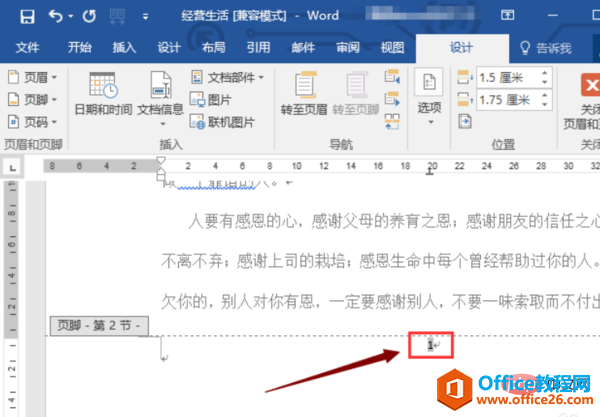
Task: Click the line starting 欠你的，别人对你有恩
Action: coord(380,301)
